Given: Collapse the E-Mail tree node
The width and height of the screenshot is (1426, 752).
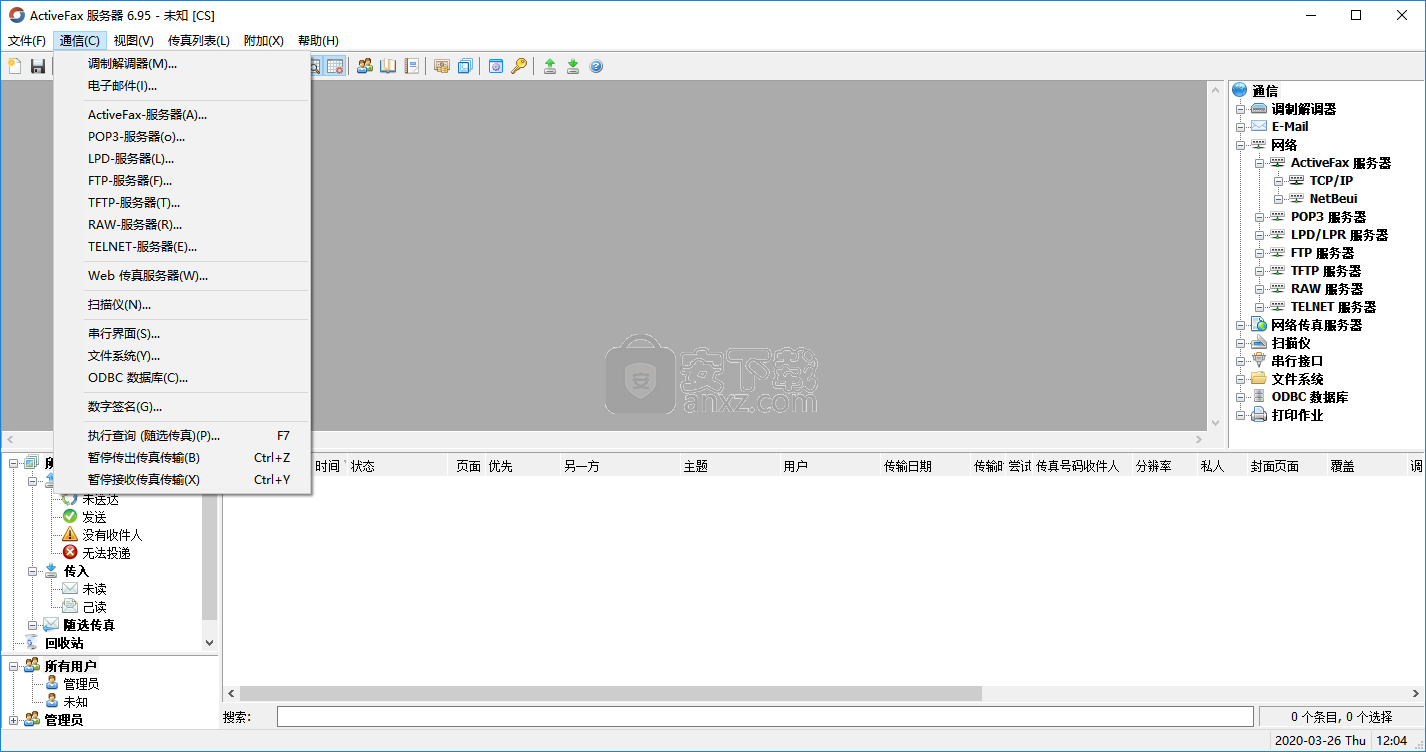Looking at the screenshot, I should [x=1241, y=127].
